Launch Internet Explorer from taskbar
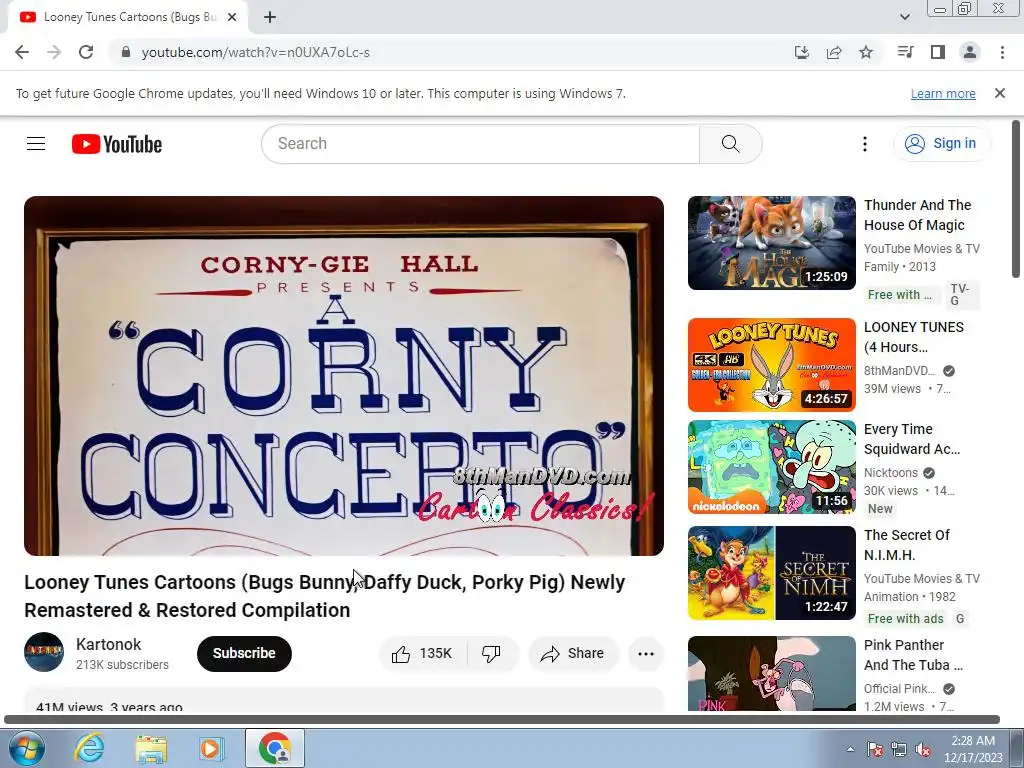 tap(89, 748)
